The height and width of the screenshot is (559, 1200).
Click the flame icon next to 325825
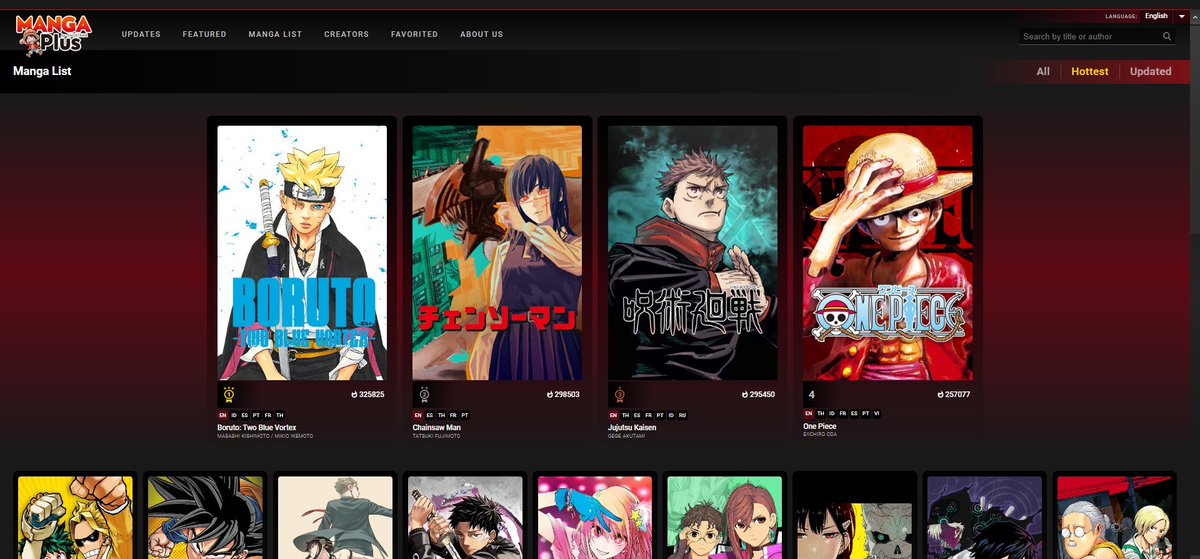pos(355,395)
